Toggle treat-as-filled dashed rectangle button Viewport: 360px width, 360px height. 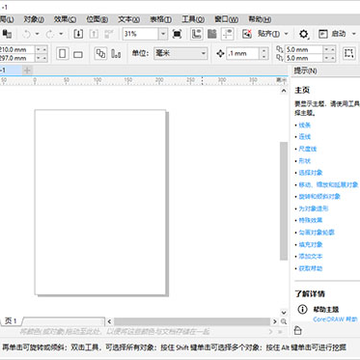349,53
